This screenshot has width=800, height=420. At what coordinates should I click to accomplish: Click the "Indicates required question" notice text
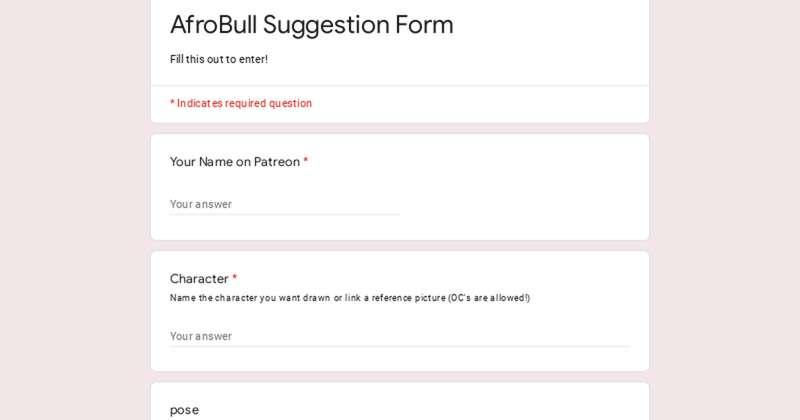tap(244, 103)
